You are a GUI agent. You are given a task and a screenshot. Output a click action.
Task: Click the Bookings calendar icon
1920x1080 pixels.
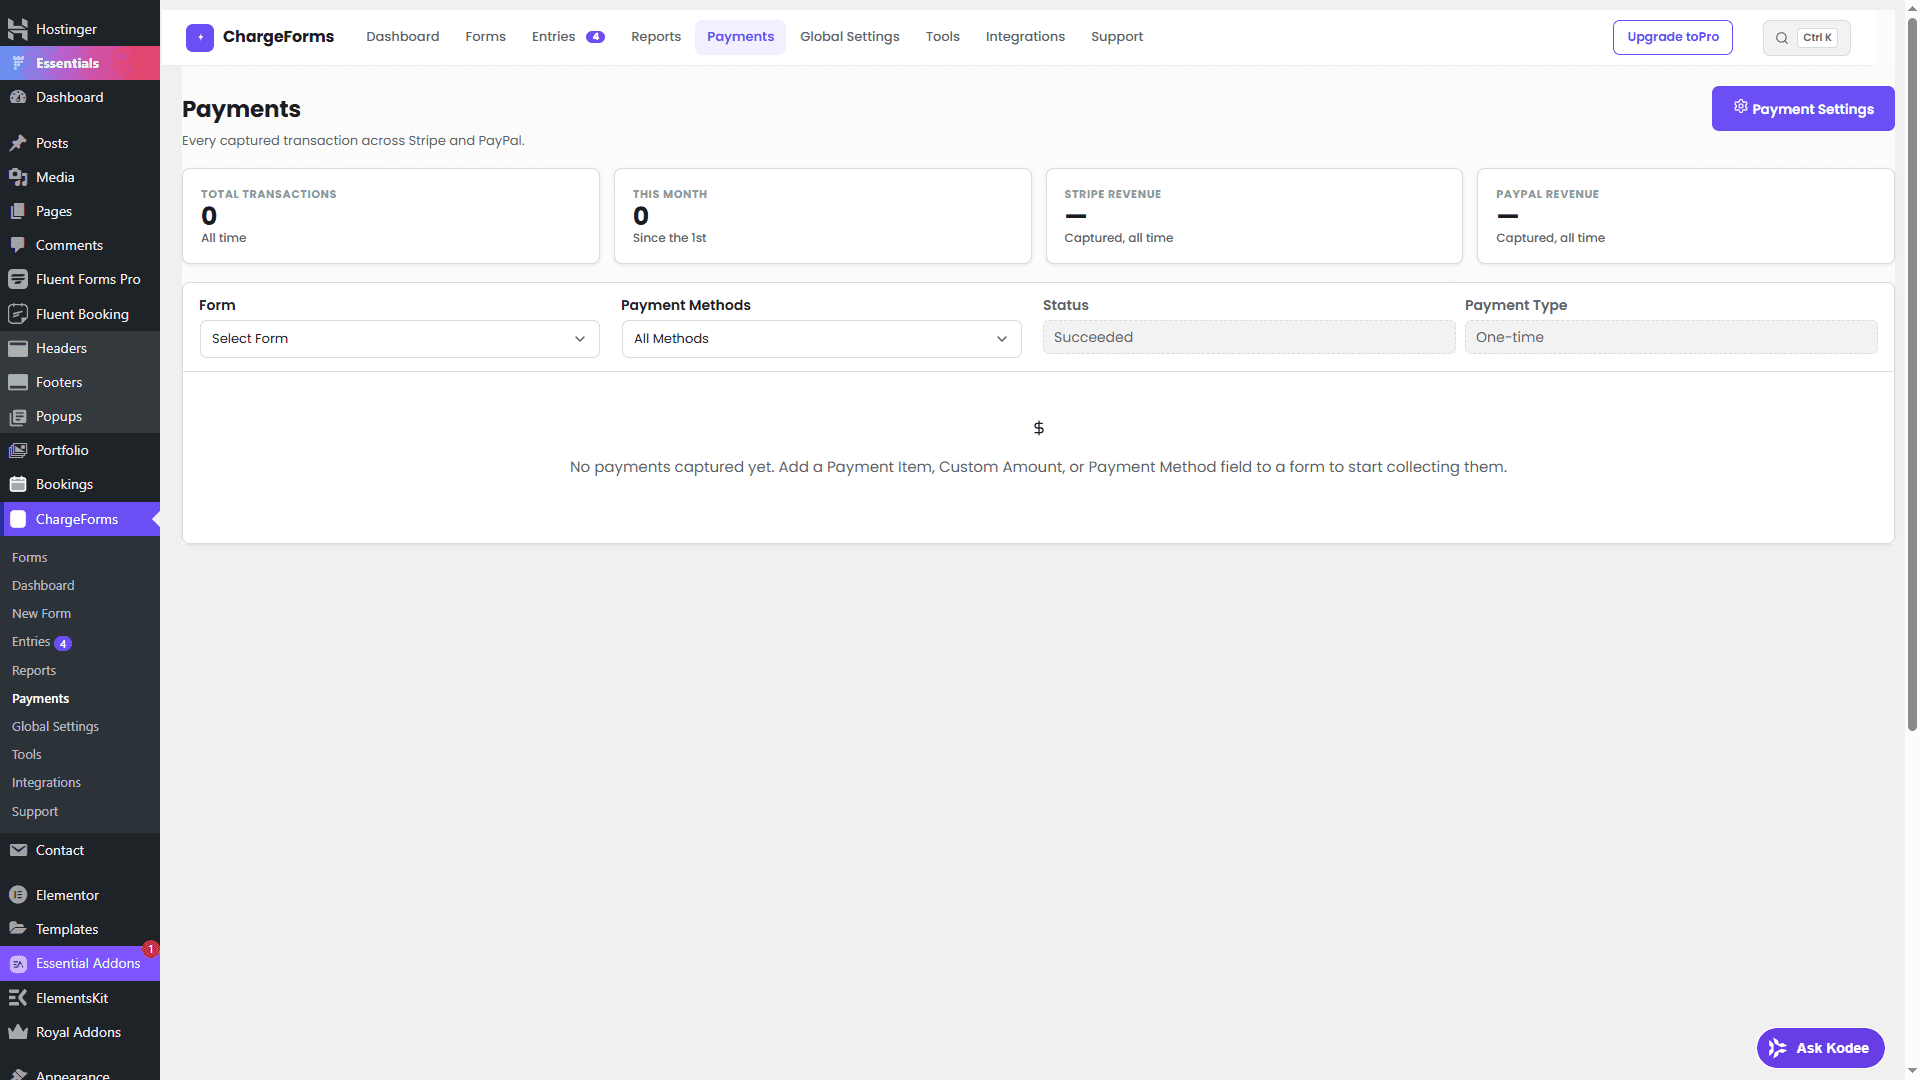click(18, 484)
